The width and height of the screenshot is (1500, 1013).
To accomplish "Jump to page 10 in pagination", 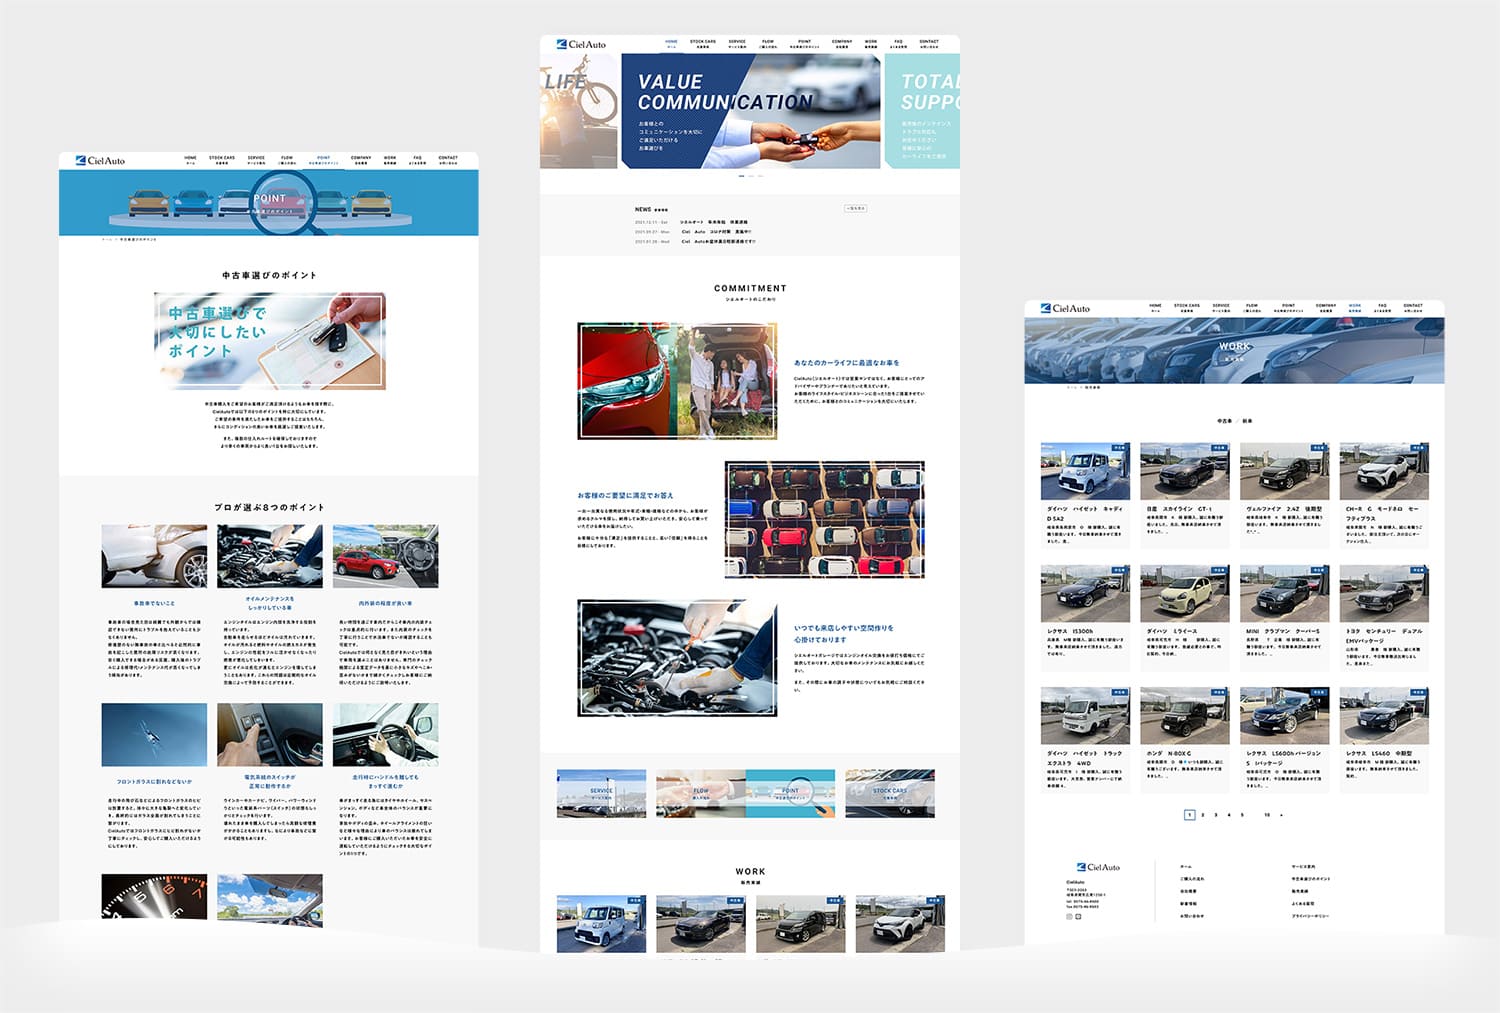I will coord(1267,815).
